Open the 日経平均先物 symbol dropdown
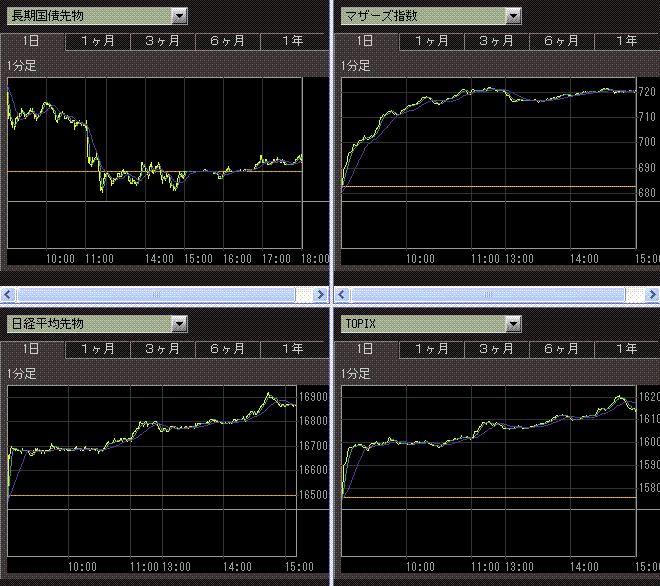 178,324
